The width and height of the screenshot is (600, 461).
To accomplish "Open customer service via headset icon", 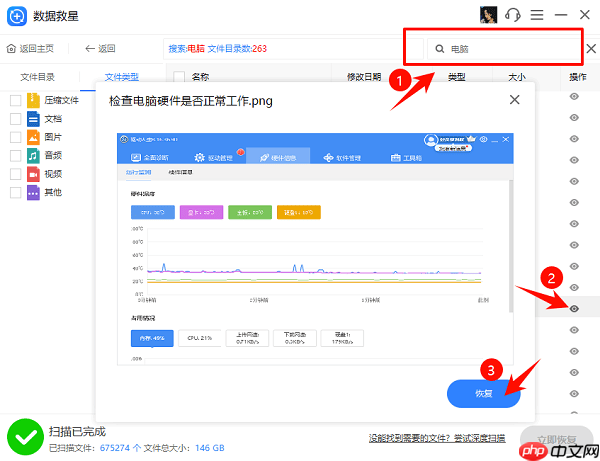I will click(x=513, y=16).
